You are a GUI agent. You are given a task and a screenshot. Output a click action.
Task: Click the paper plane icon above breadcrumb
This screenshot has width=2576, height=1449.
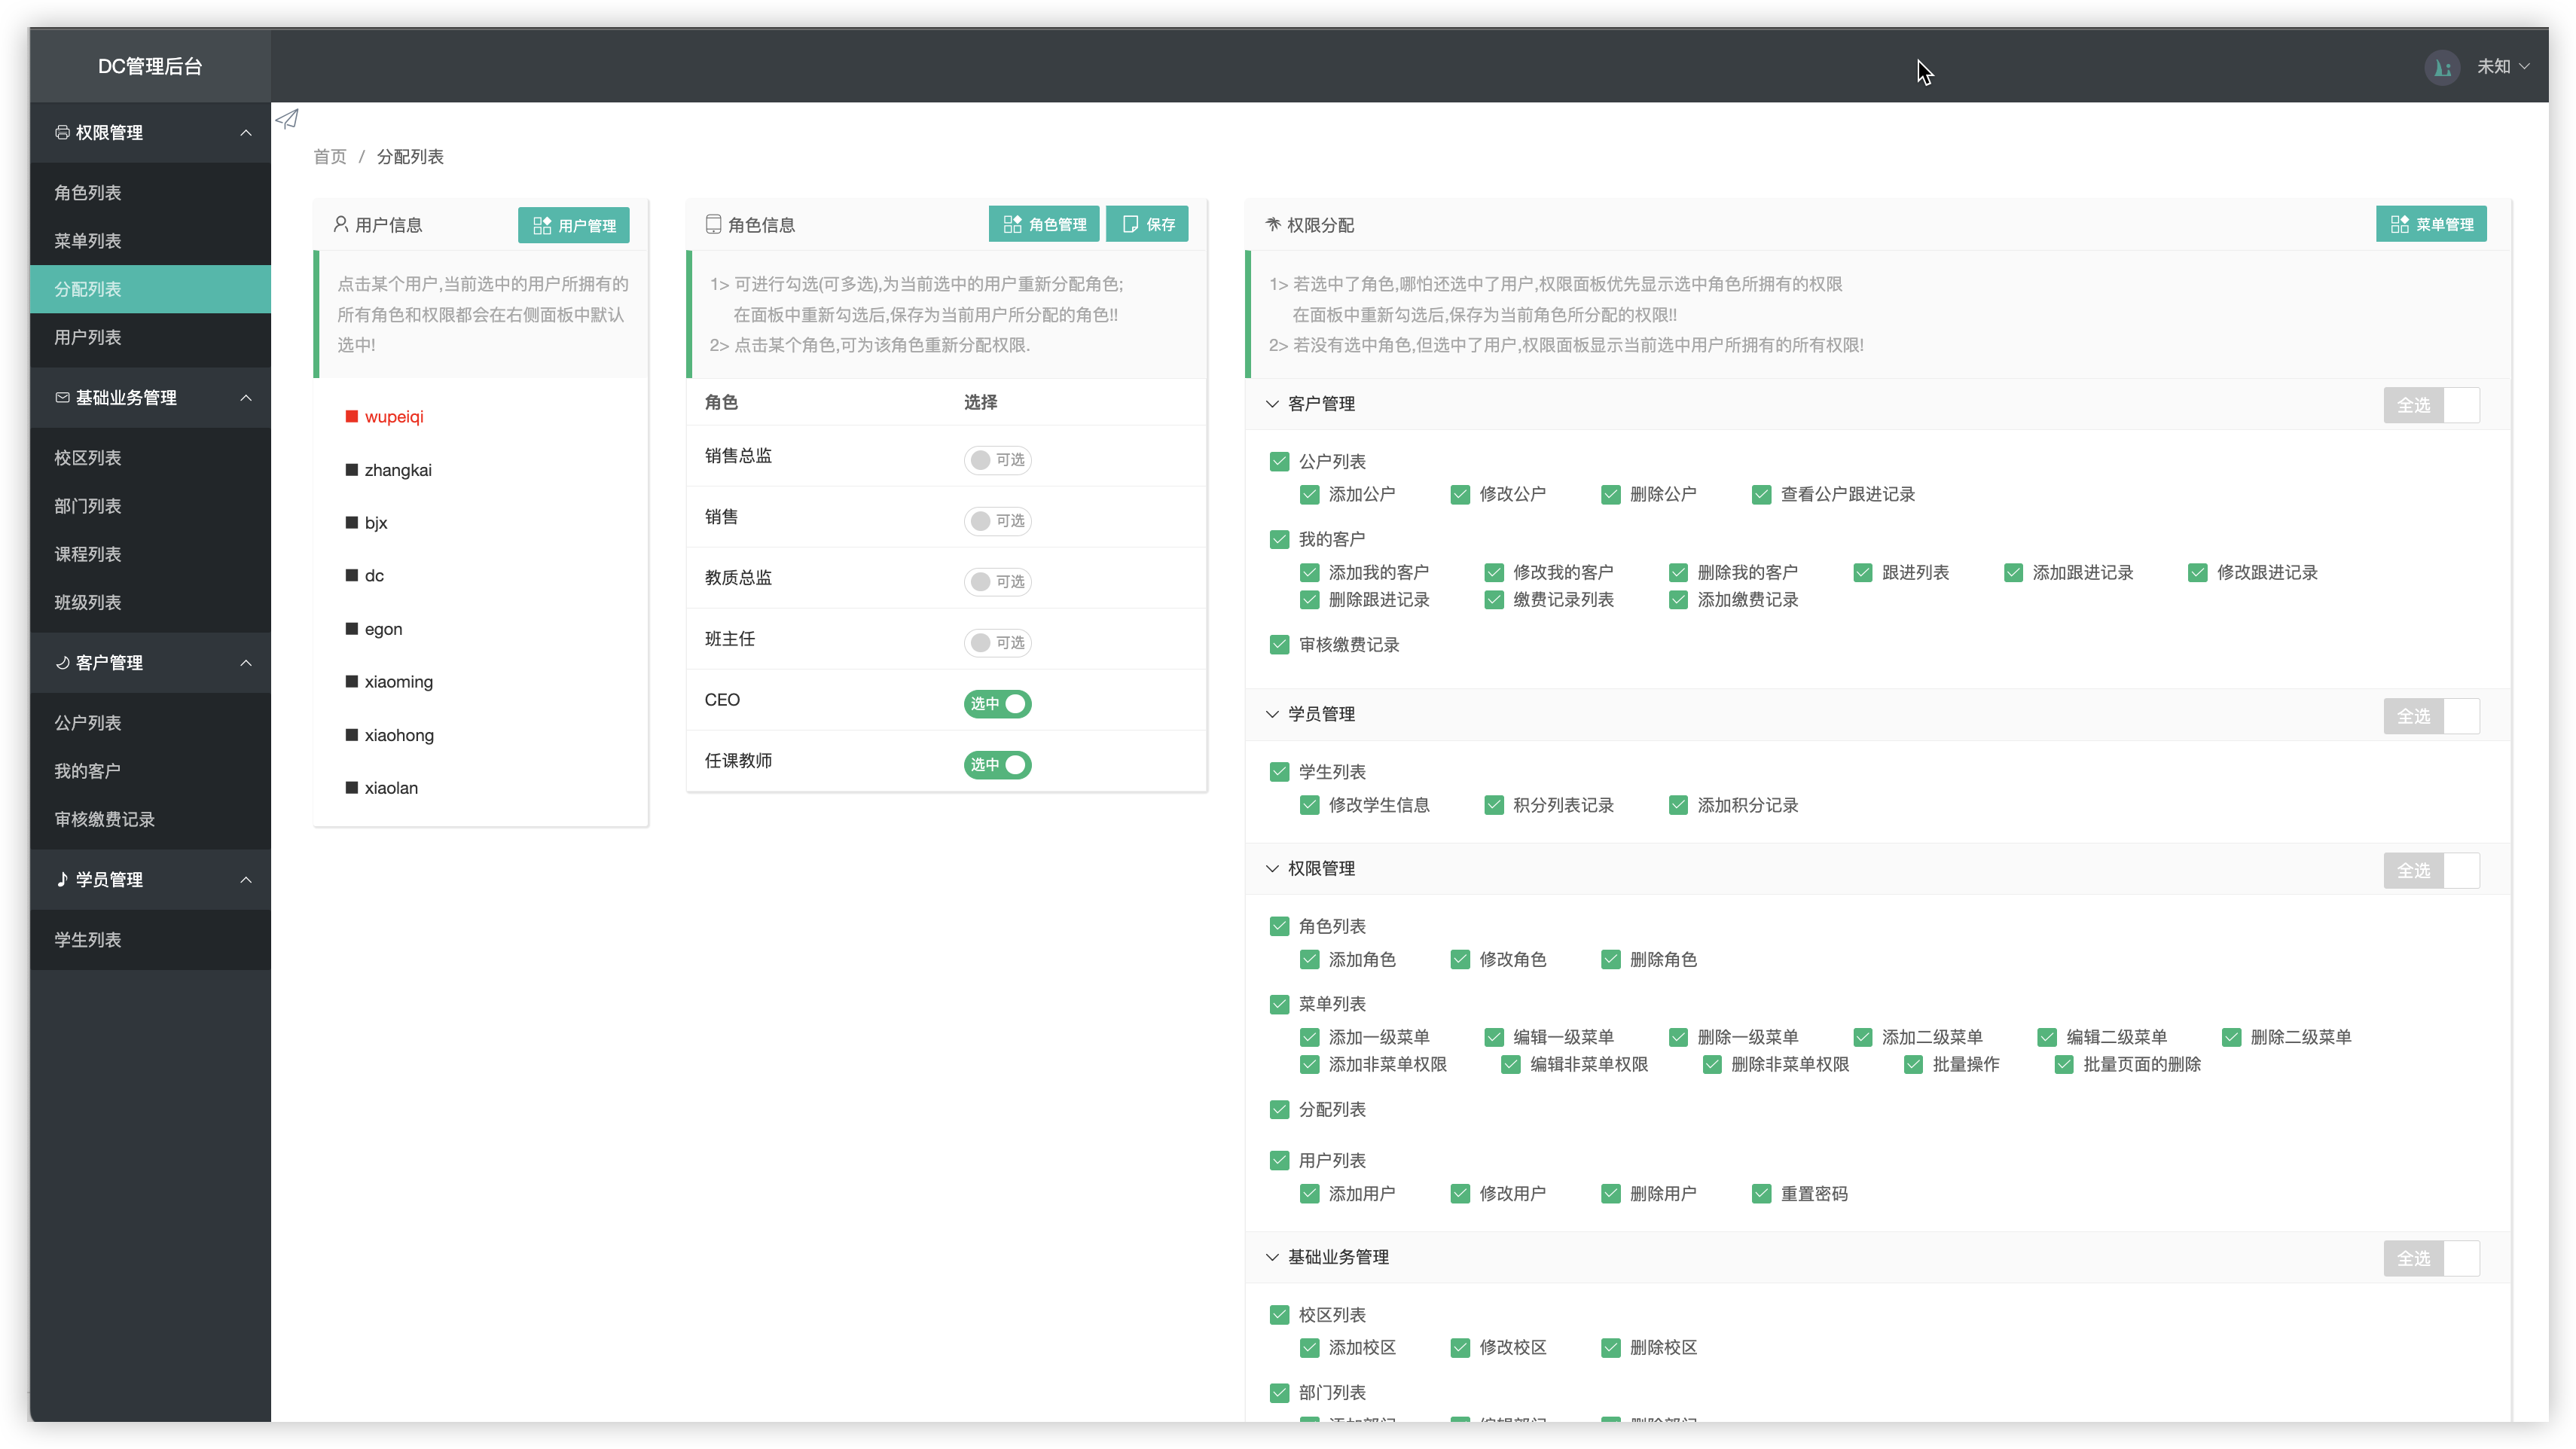[287, 119]
